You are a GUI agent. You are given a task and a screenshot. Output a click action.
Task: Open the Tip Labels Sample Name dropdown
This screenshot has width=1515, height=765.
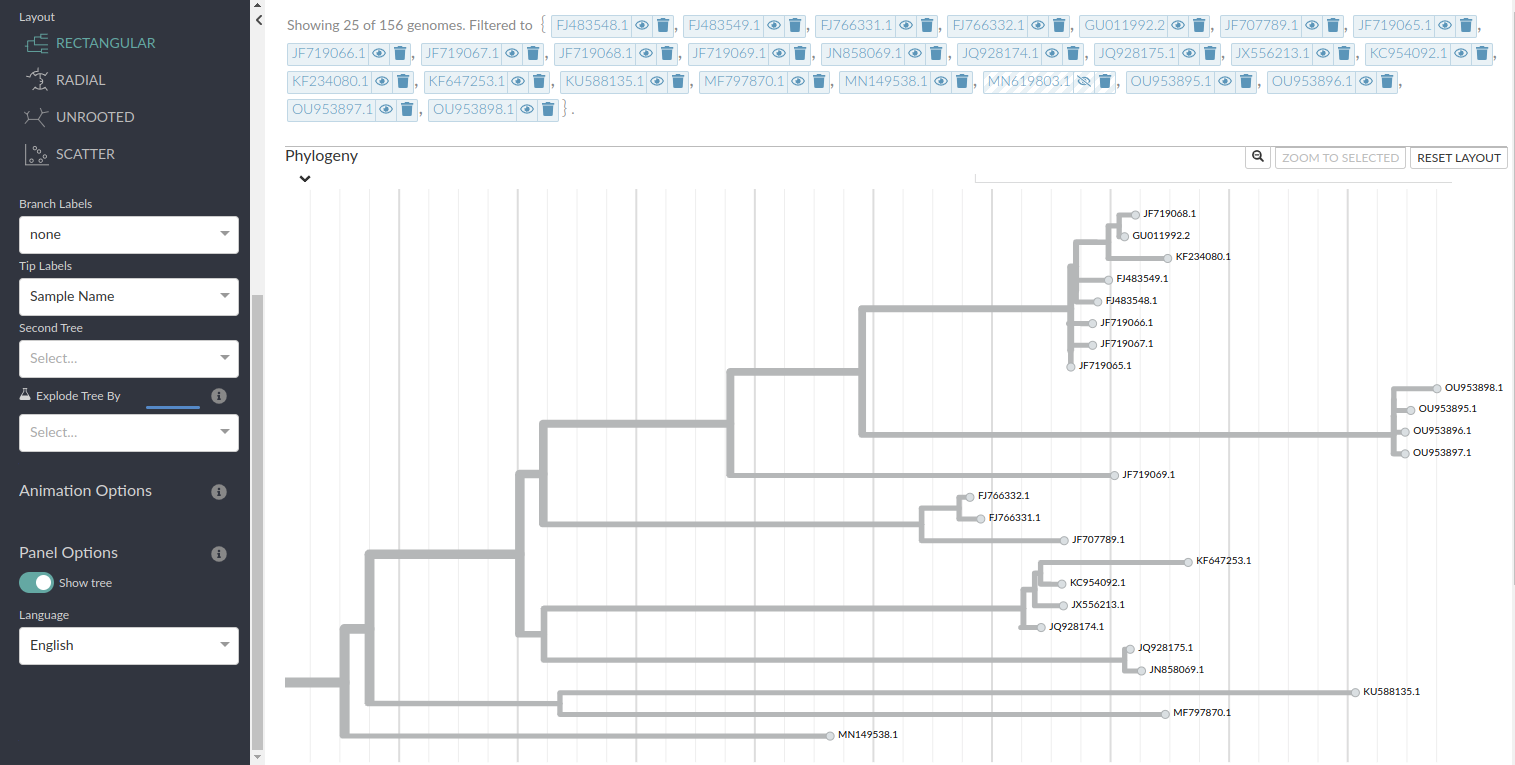(x=129, y=297)
